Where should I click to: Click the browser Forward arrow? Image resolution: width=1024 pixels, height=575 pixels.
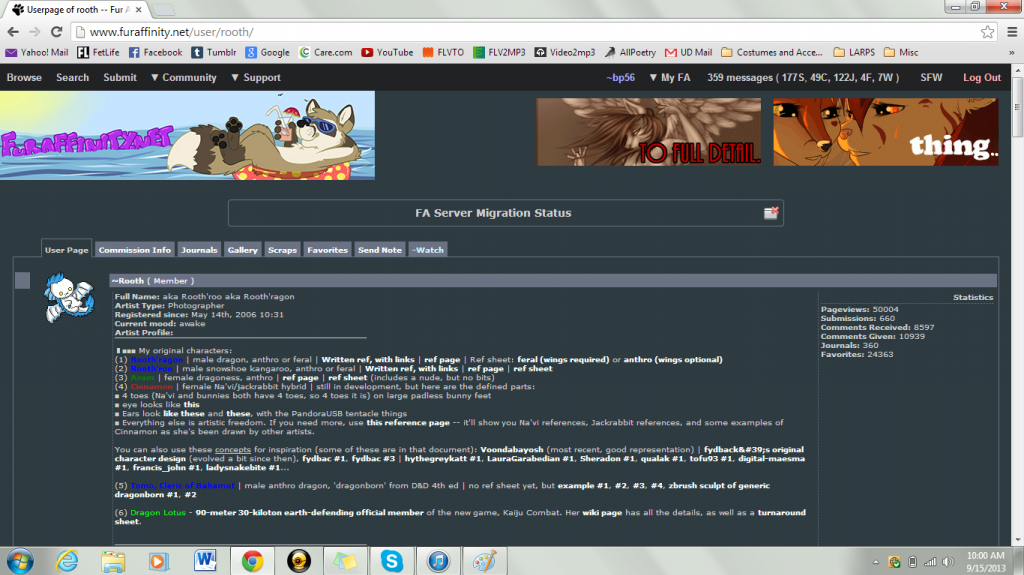point(35,32)
